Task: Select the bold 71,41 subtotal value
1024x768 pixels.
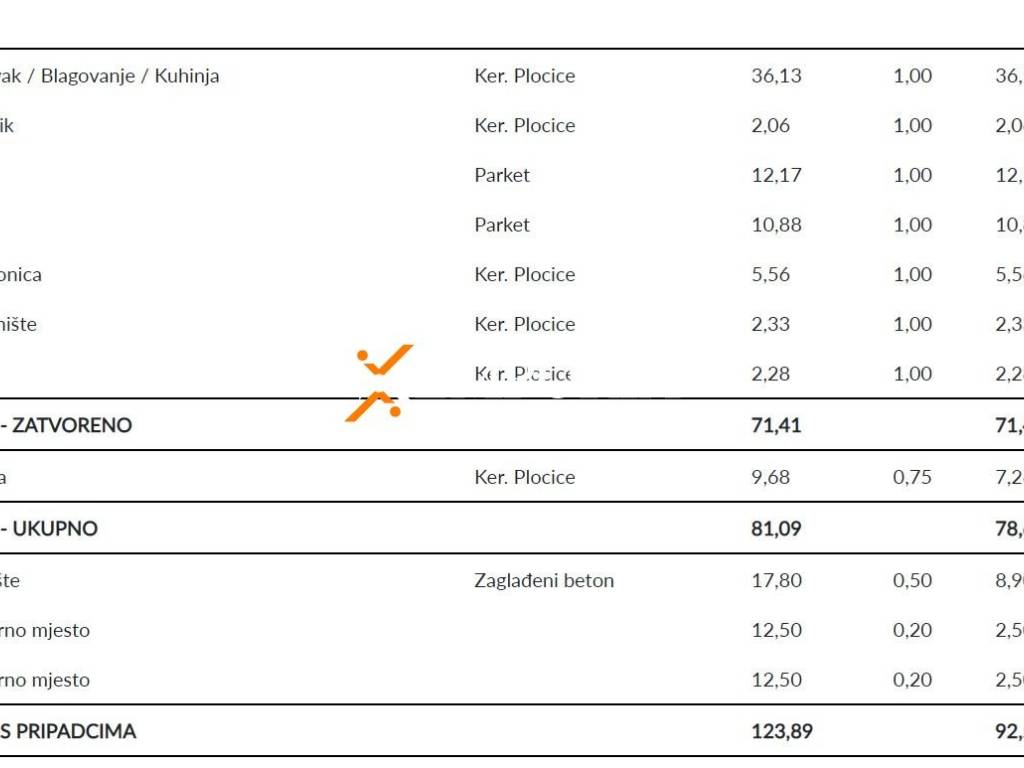Action: [776, 425]
